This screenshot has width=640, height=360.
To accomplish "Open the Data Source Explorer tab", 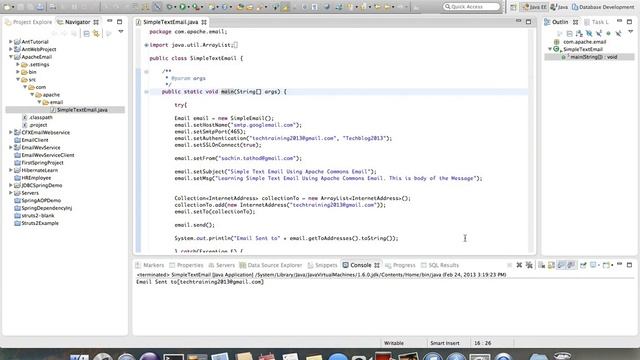I will coord(271,265).
